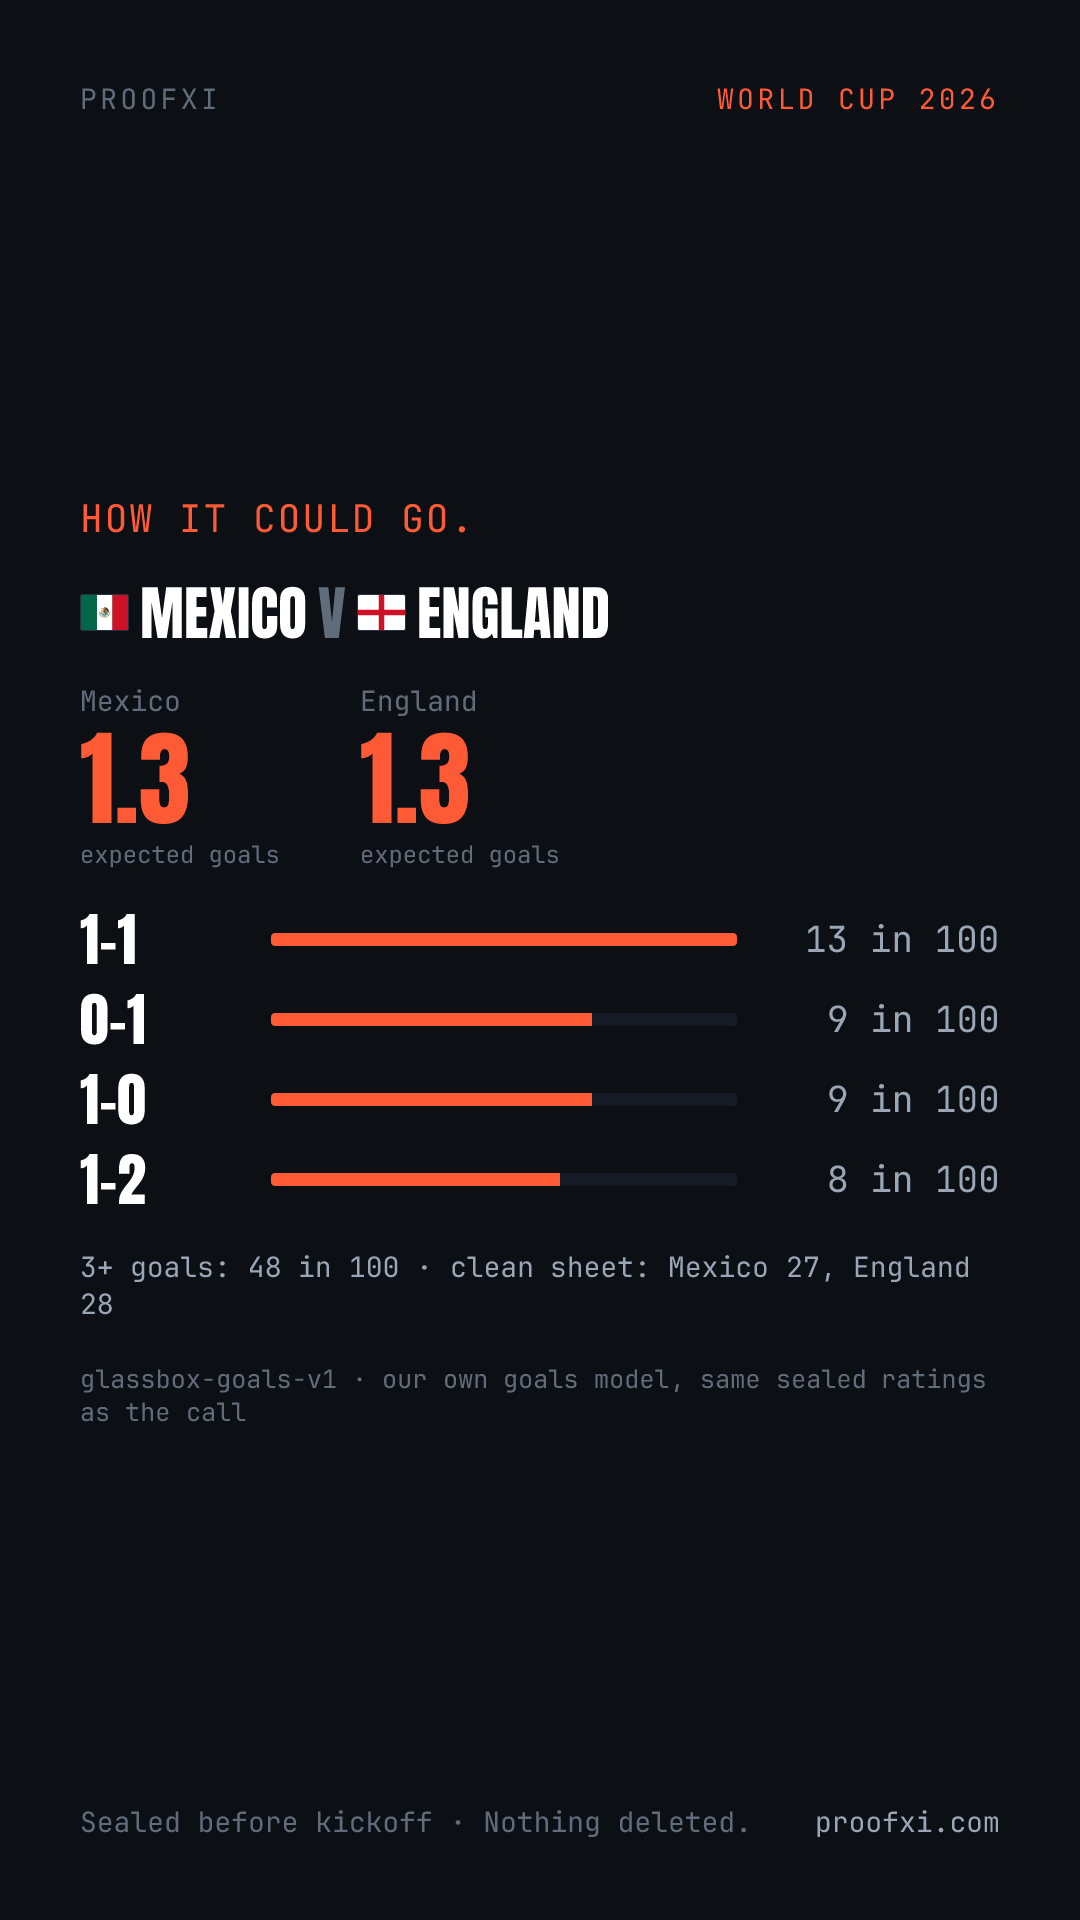The width and height of the screenshot is (1080, 1920).
Task: Click the England flag icon
Action: point(381,613)
